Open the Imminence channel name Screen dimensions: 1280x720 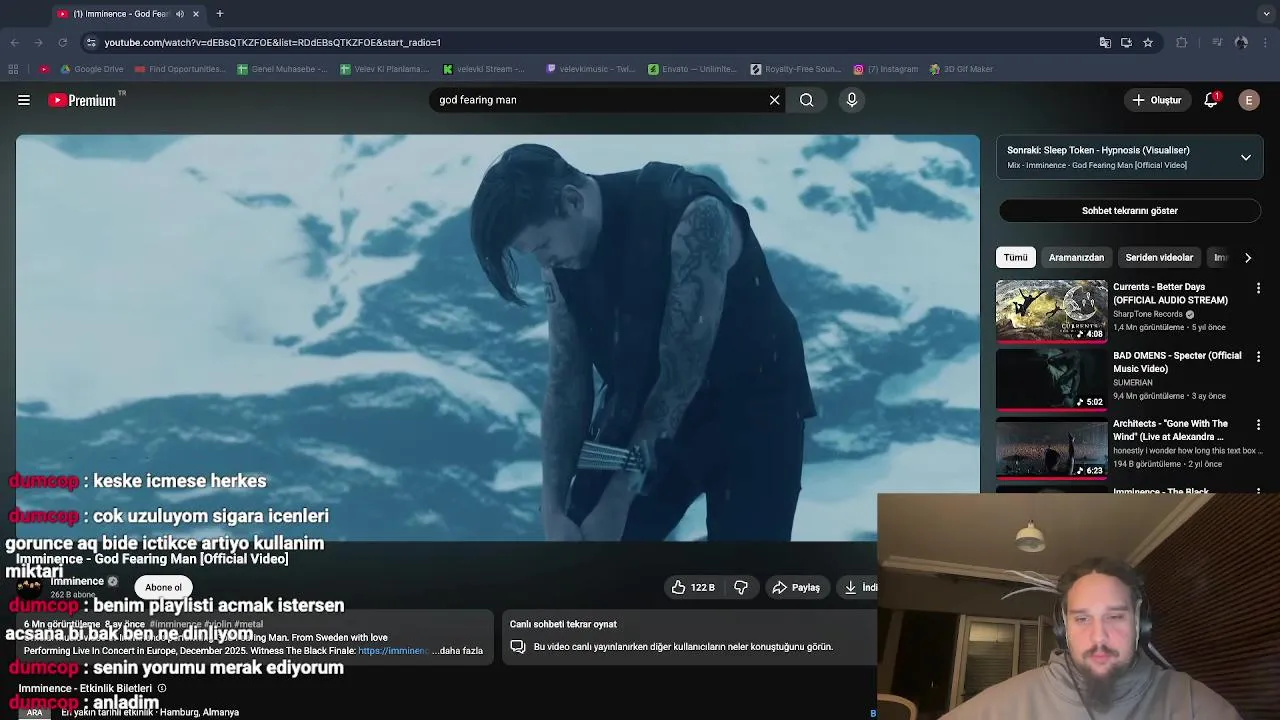coord(77,581)
